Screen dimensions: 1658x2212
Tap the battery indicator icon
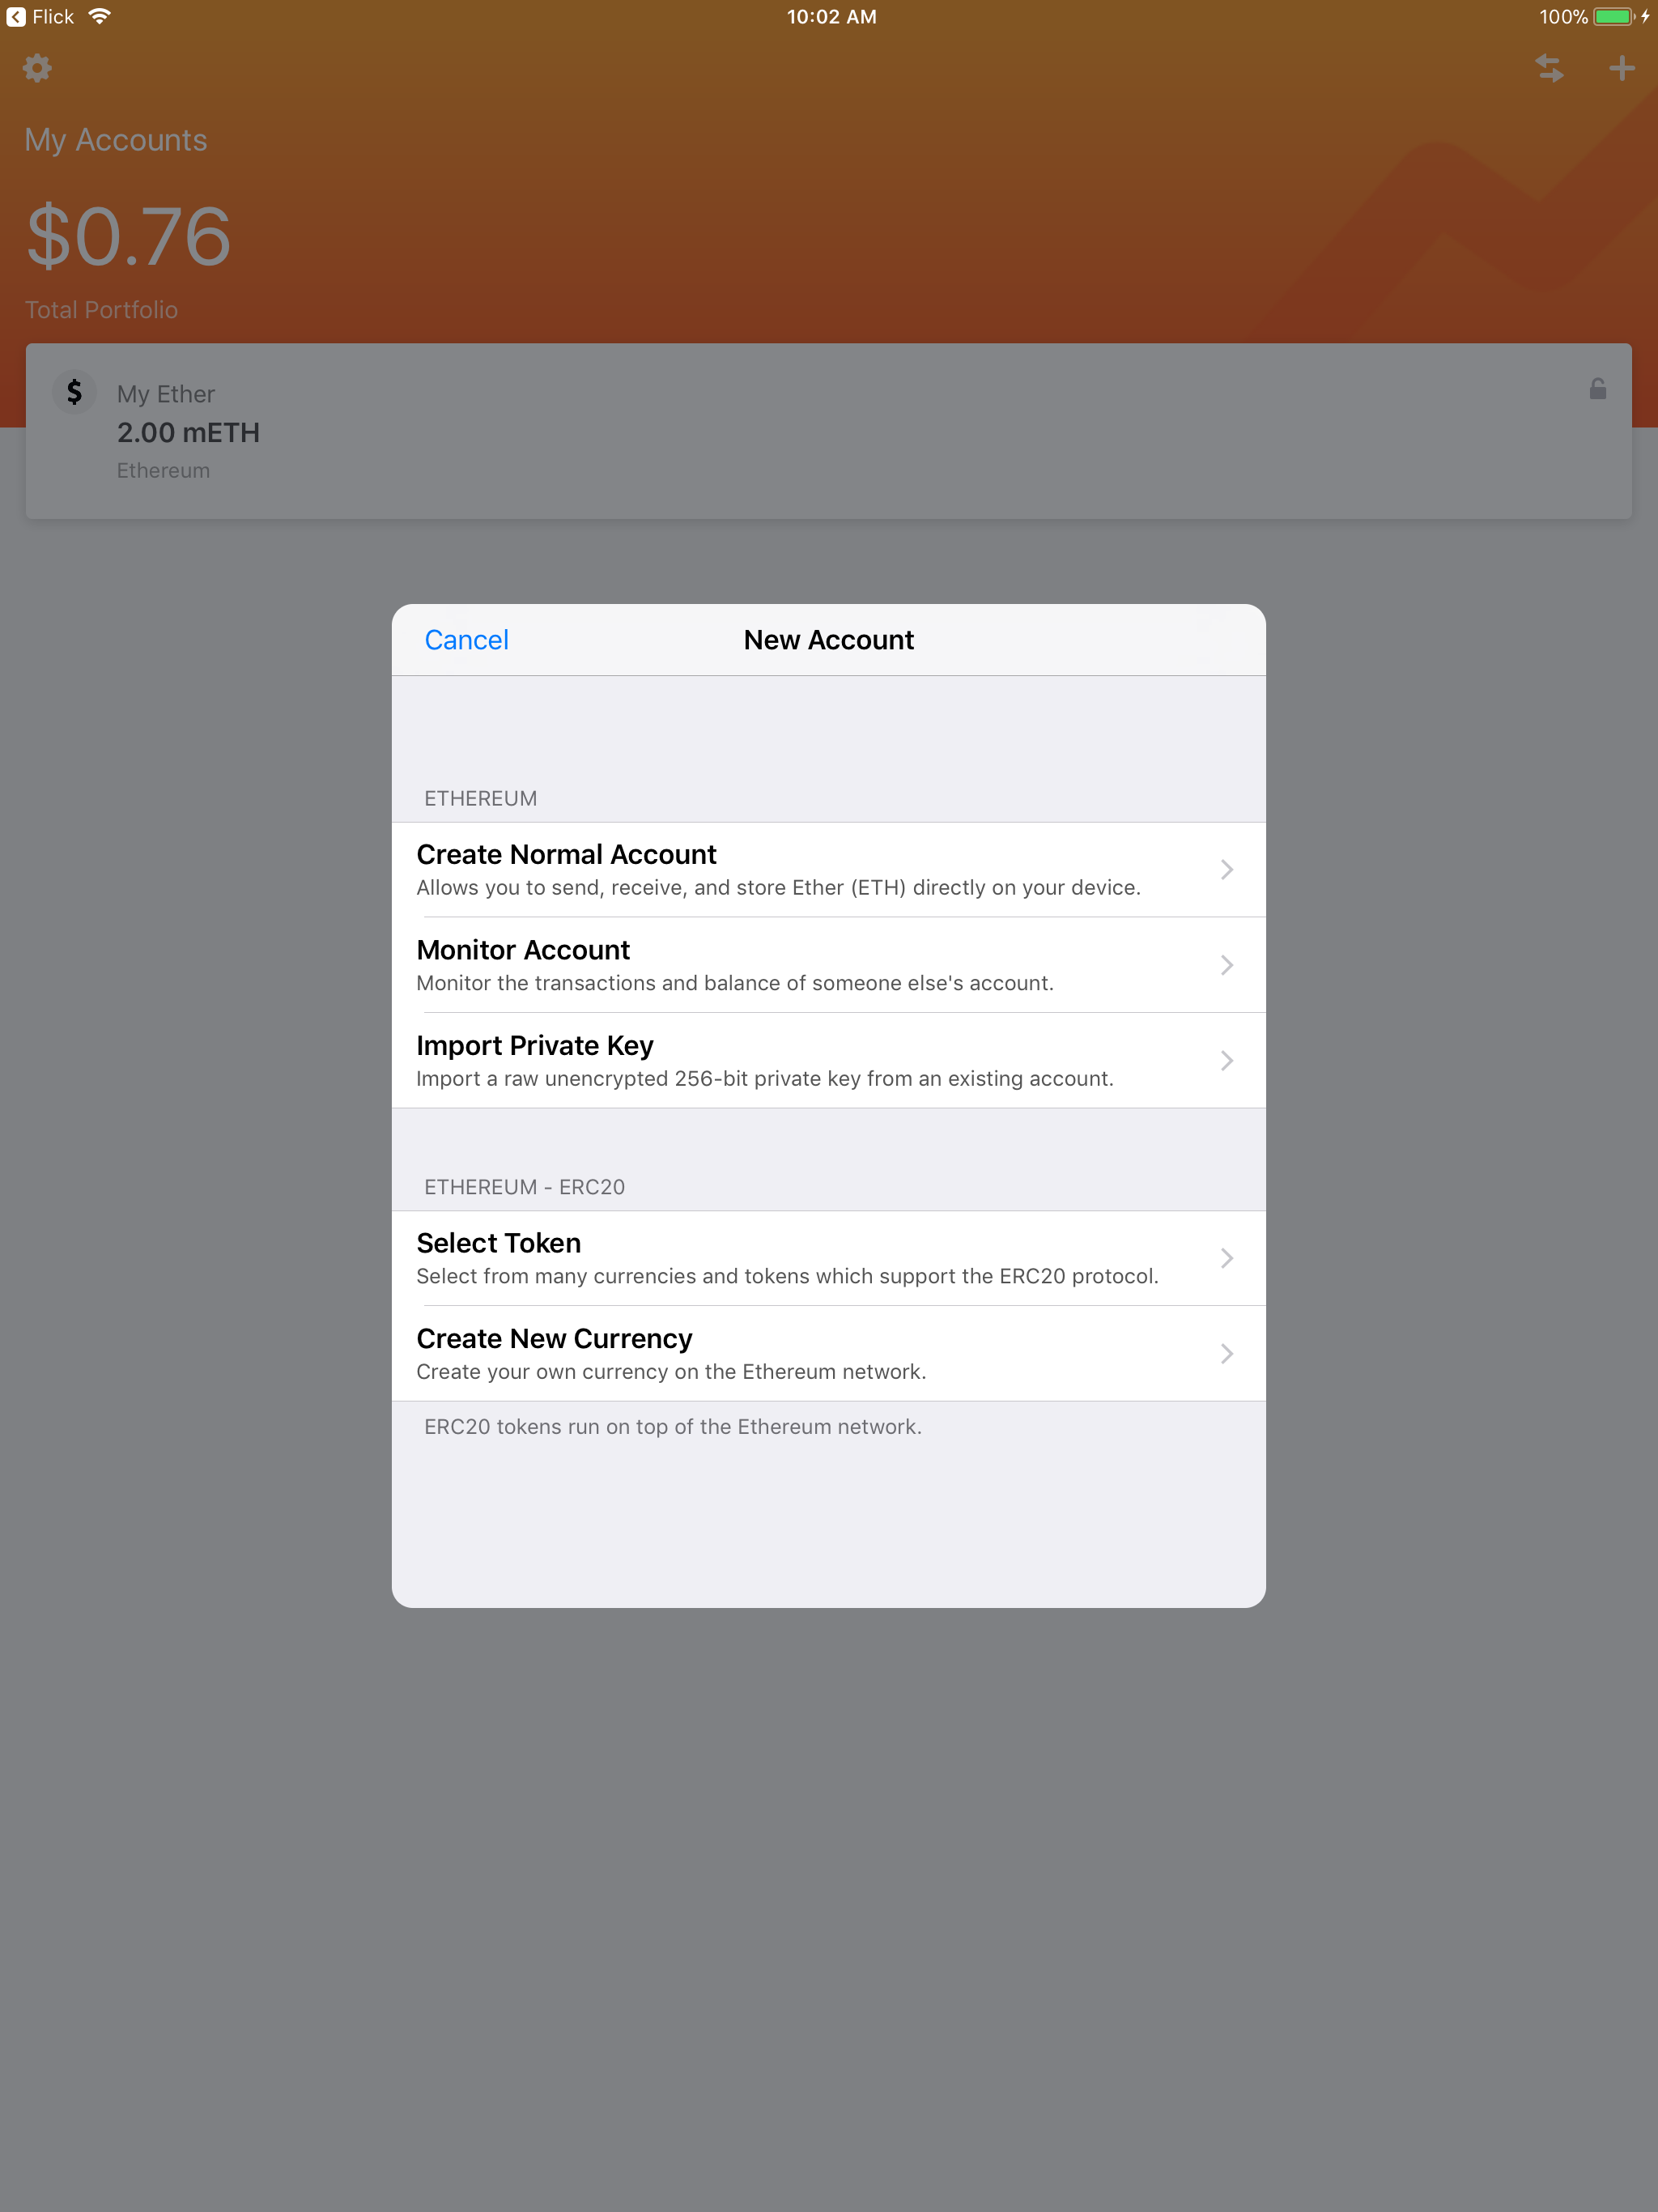click(x=1613, y=17)
